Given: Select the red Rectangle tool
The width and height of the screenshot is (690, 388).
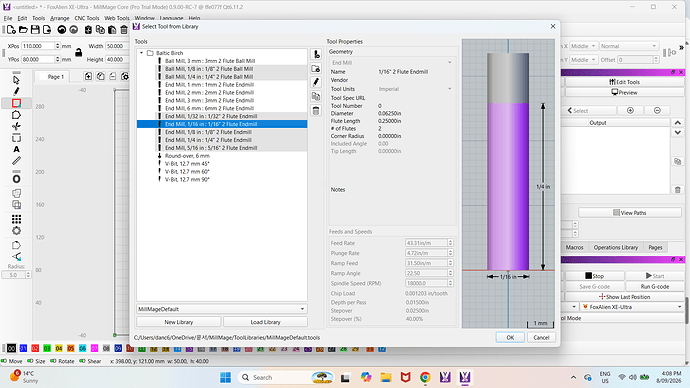Looking at the screenshot, I should [16, 103].
